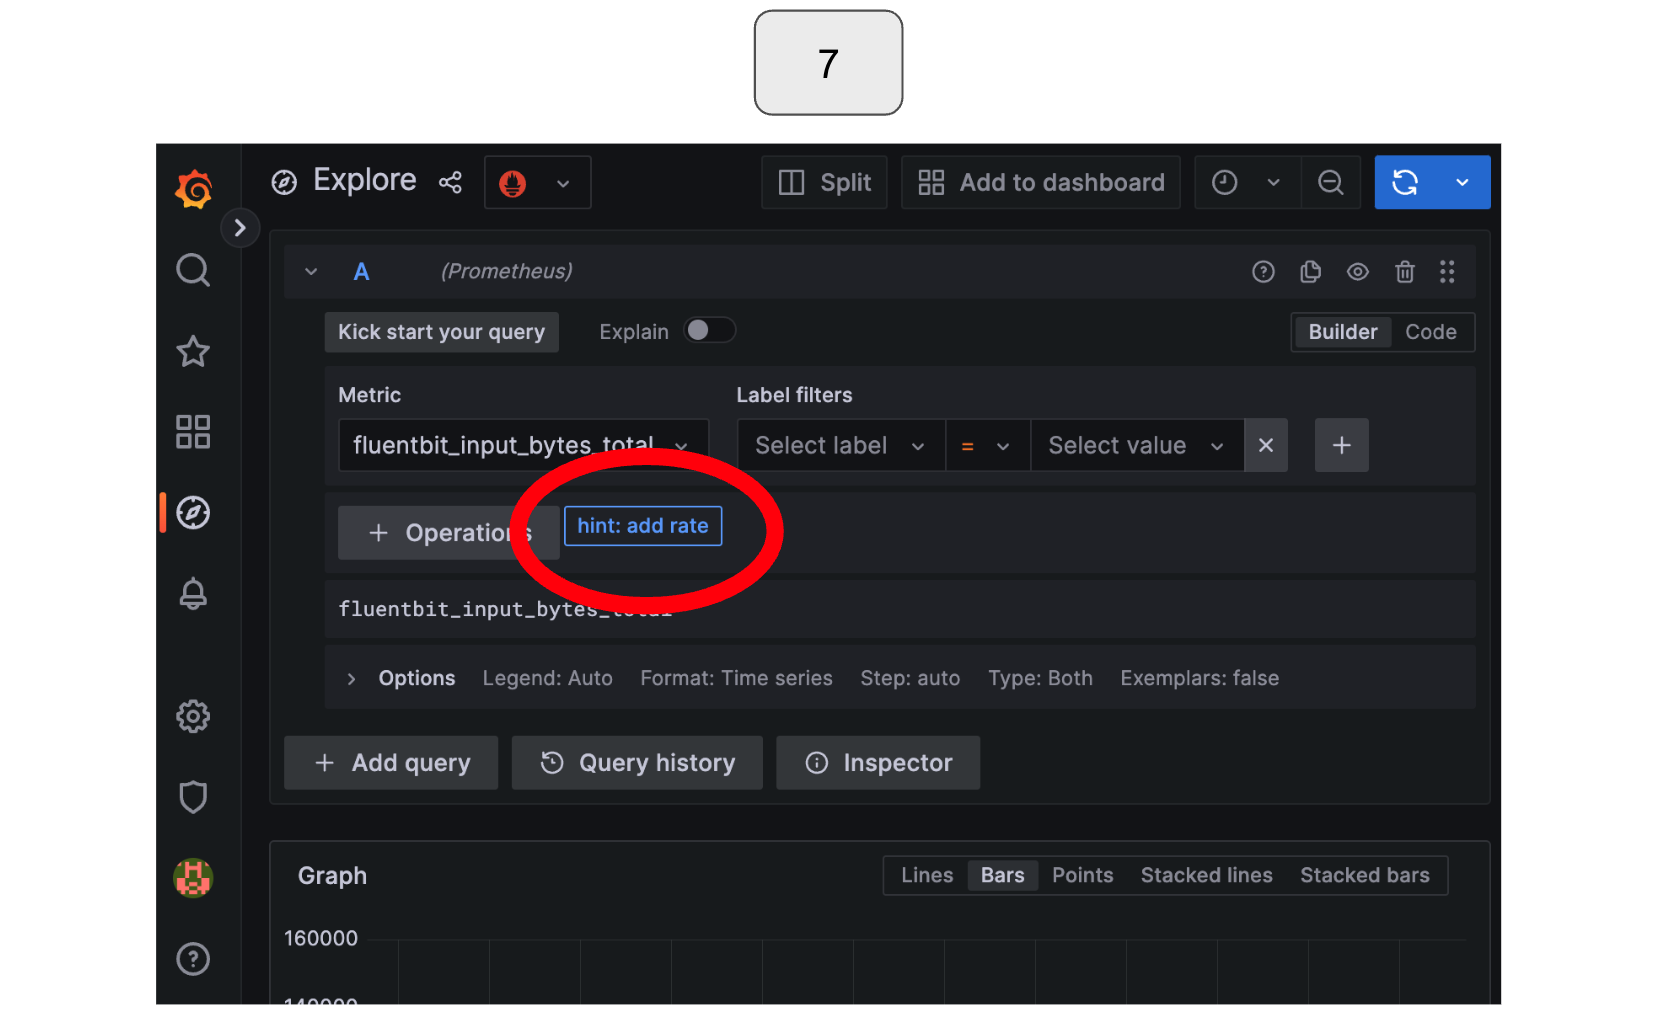Open the user profile avatar
Image resolution: width=1658 pixels, height=1036 pixels.
point(193,878)
